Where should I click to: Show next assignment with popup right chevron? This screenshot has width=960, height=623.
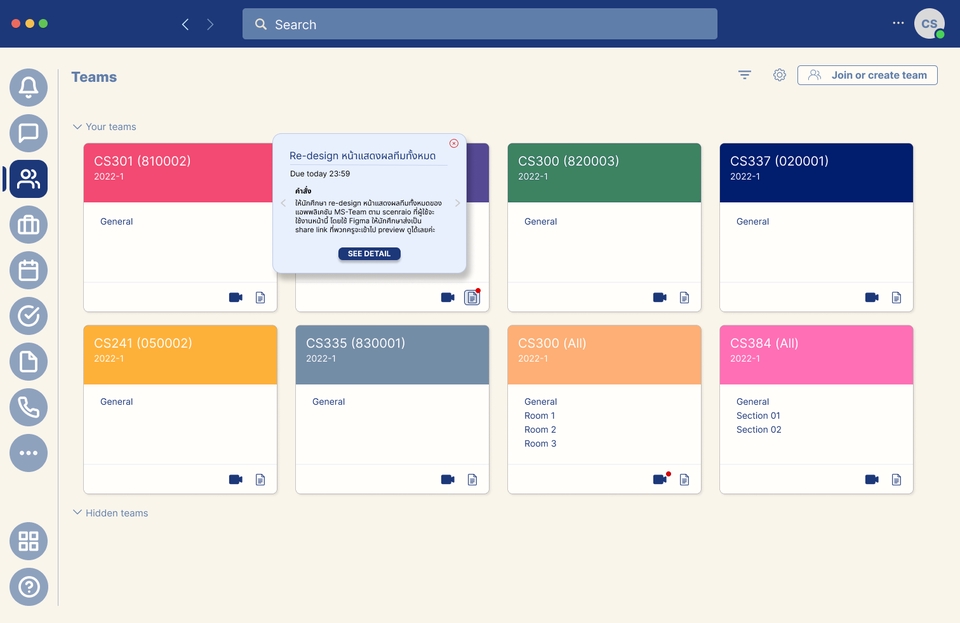tap(457, 203)
